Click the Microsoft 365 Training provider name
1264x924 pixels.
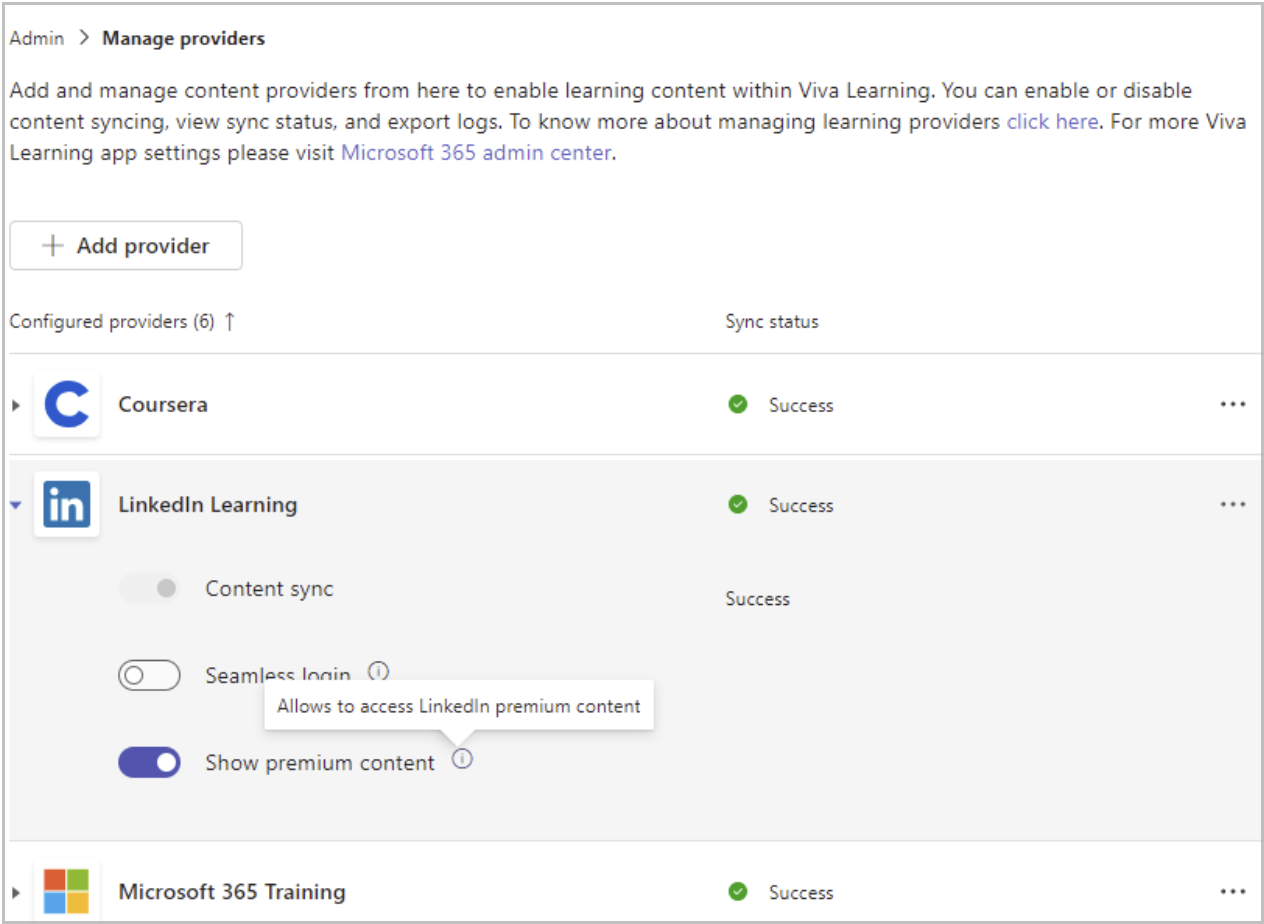click(x=232, y=892)
